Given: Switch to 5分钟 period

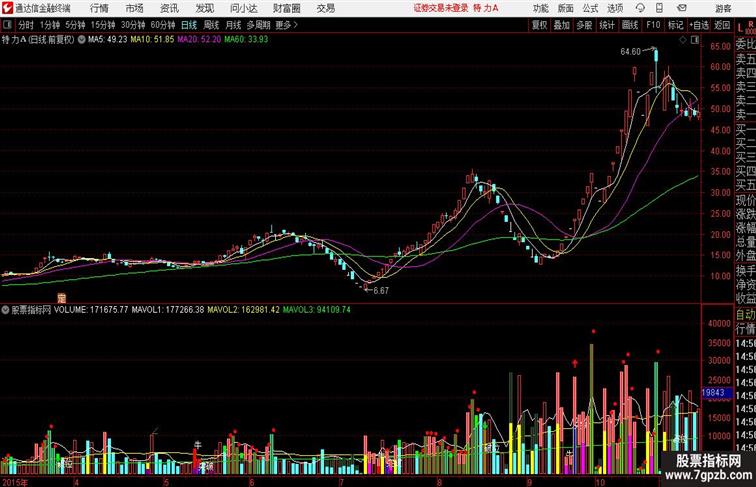Looking at the screenshot, I should pyautogui.click(x=75, y=25).
